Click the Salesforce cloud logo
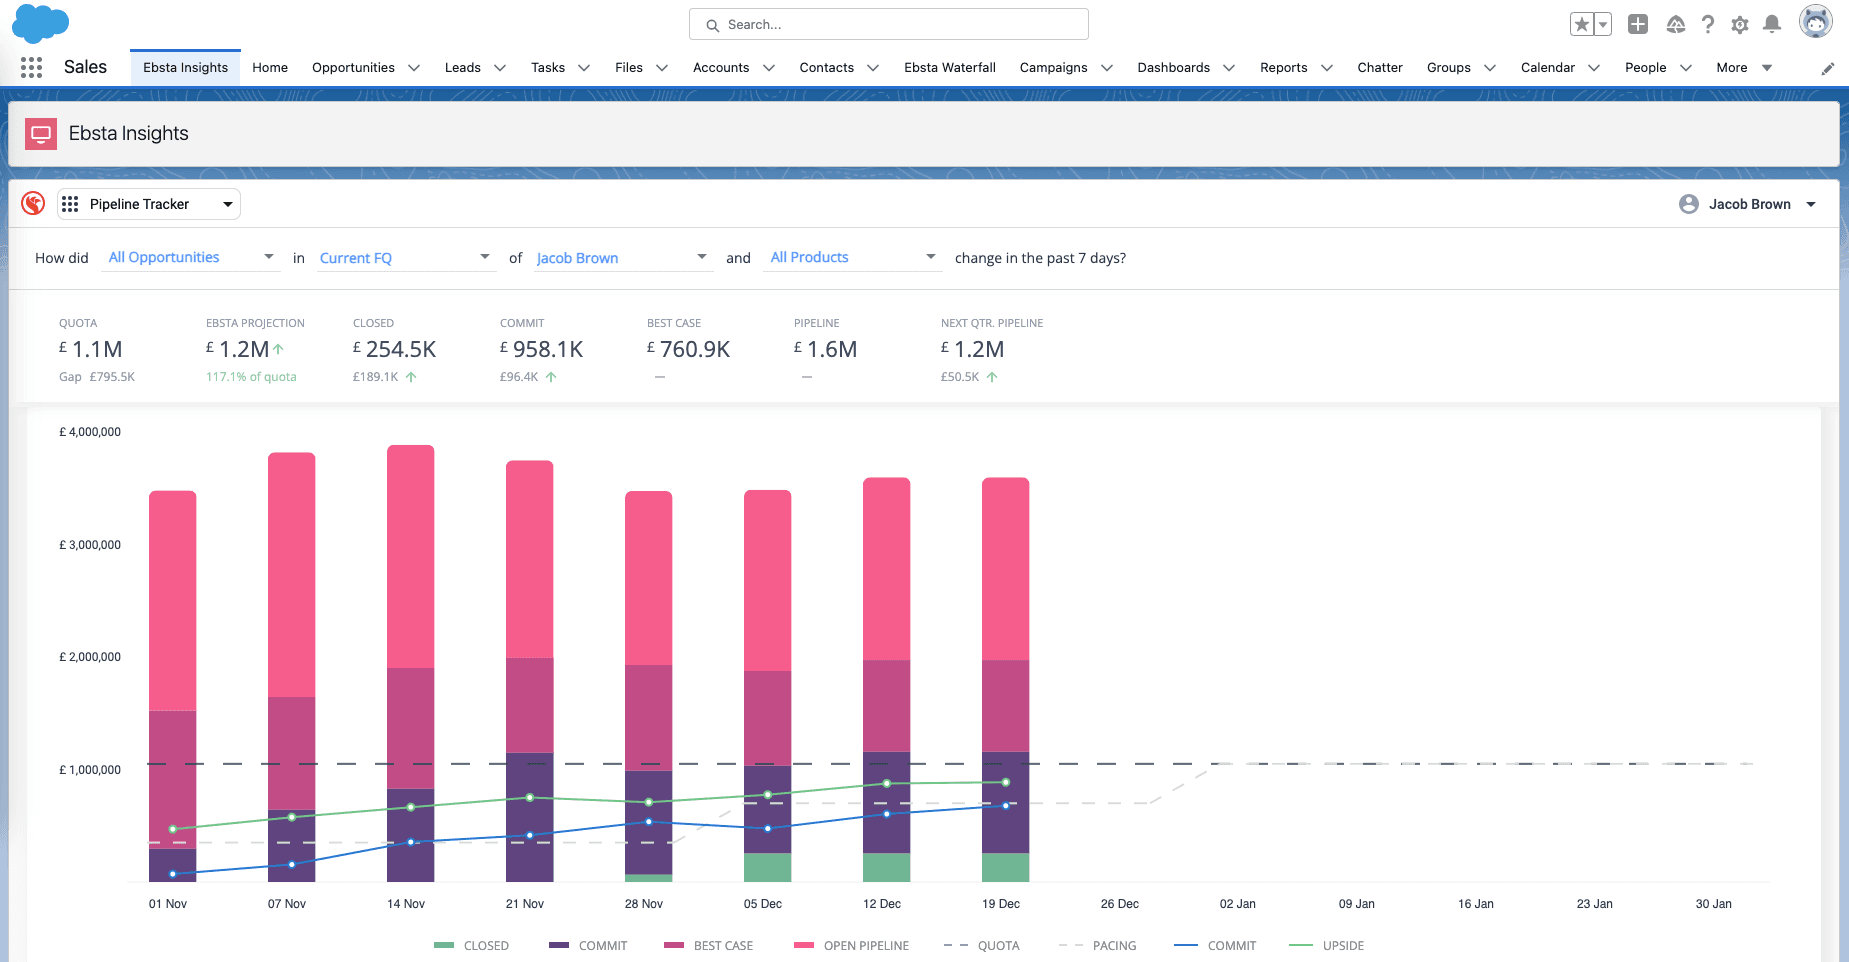Screen dimensions: 1849x962 pyautogui.click(x=40, y=24)
